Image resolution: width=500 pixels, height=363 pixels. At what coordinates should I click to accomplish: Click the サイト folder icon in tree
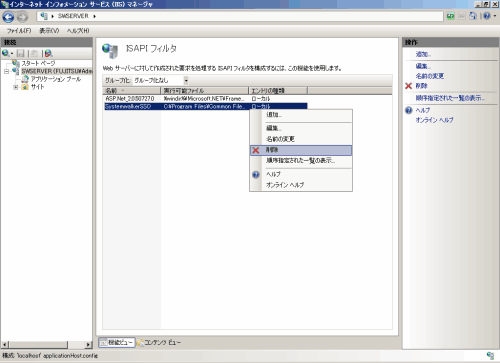(25, 87)
